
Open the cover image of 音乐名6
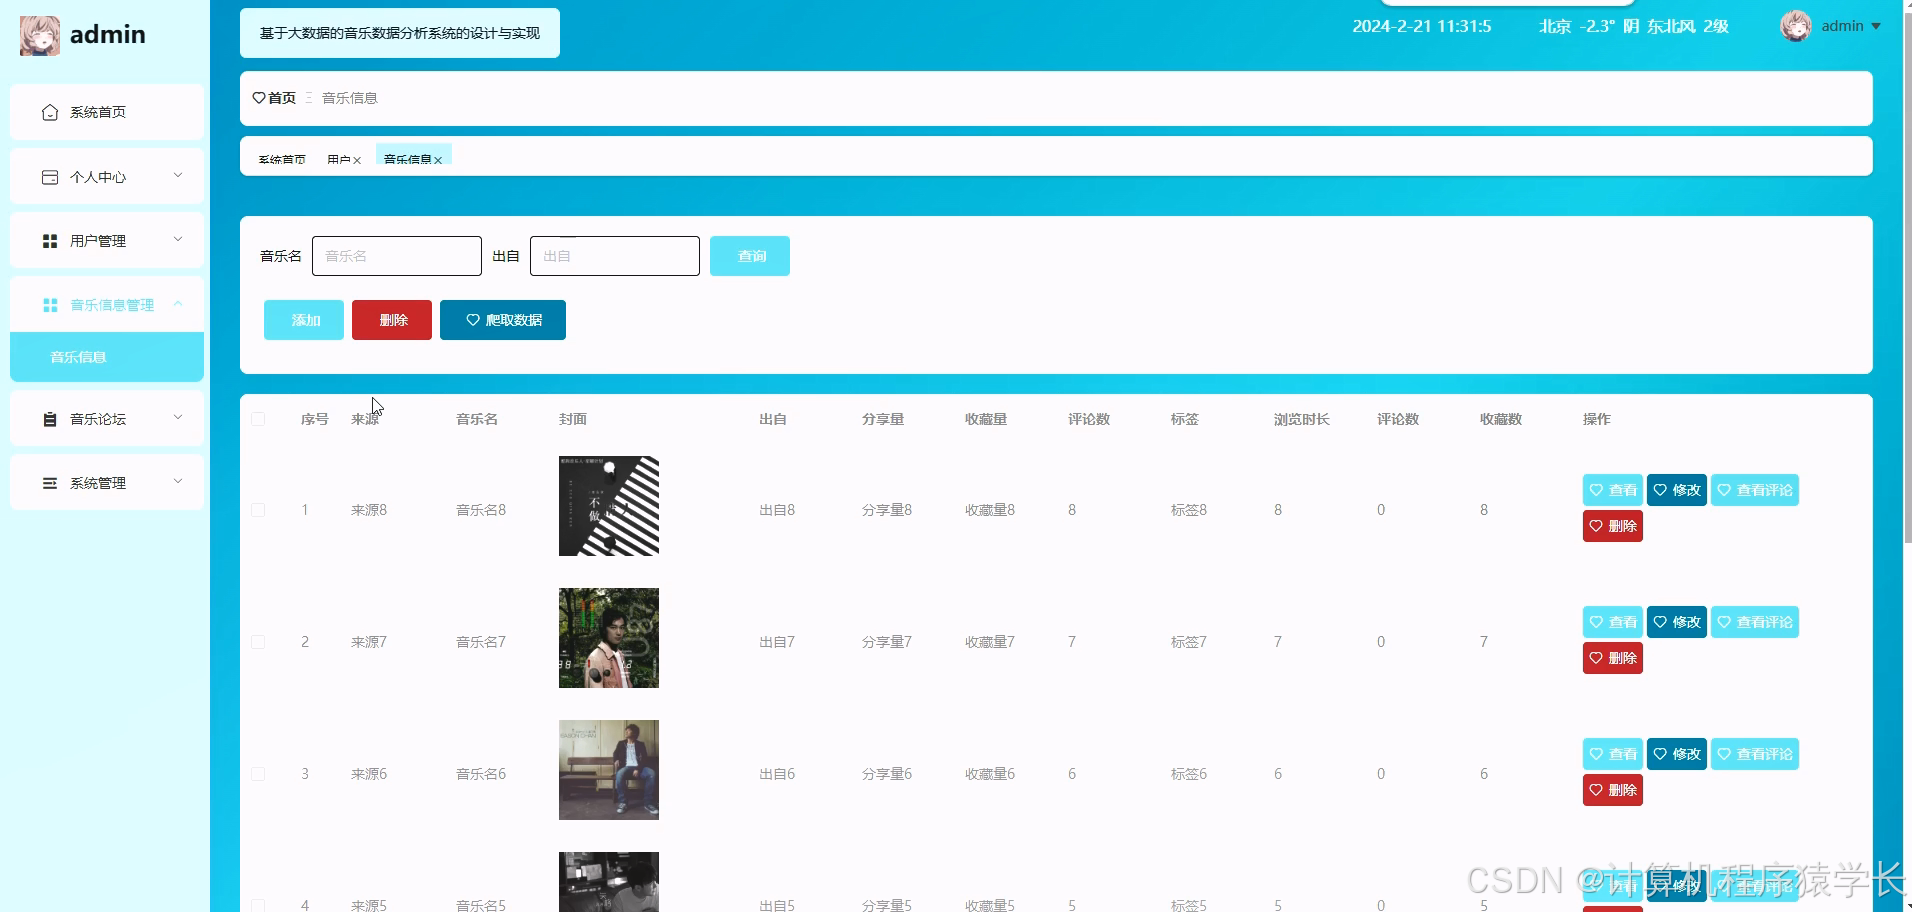point(609,770)
